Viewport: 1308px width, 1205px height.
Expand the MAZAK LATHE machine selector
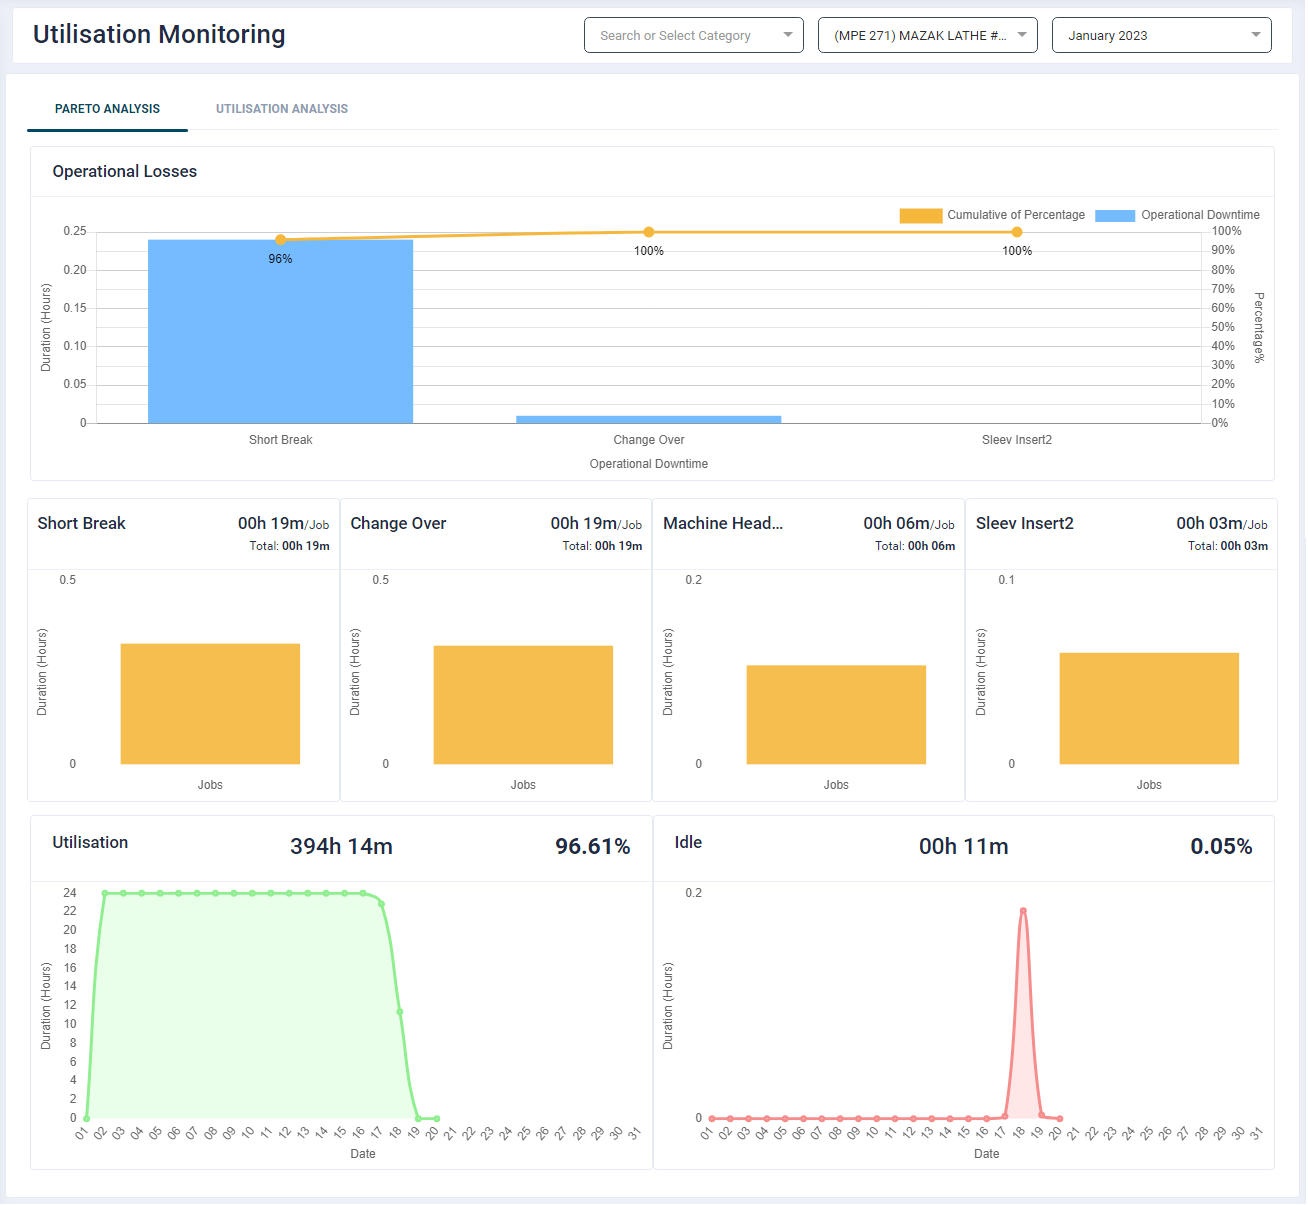[927, 35]
